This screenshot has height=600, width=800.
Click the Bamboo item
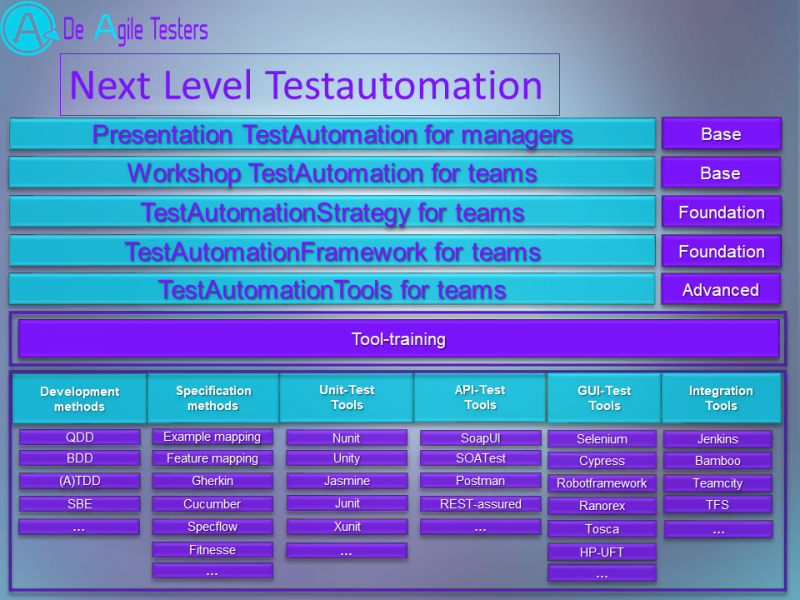[x=718, y=461]
